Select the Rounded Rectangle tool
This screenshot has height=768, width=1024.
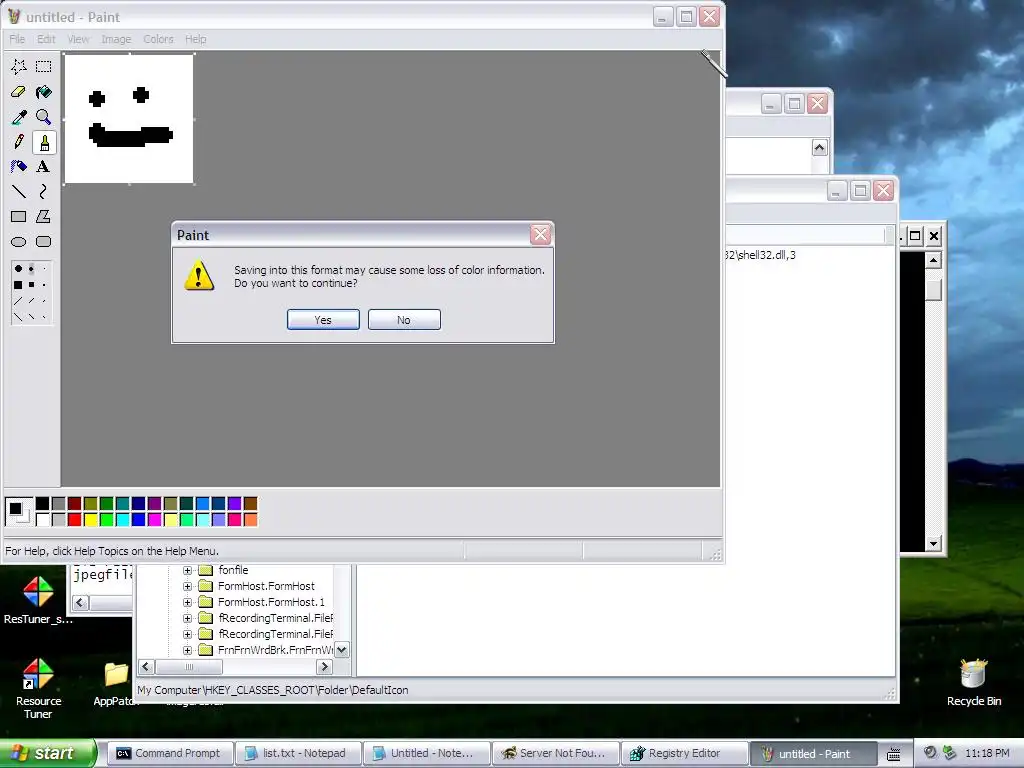[x=44, y=242]
